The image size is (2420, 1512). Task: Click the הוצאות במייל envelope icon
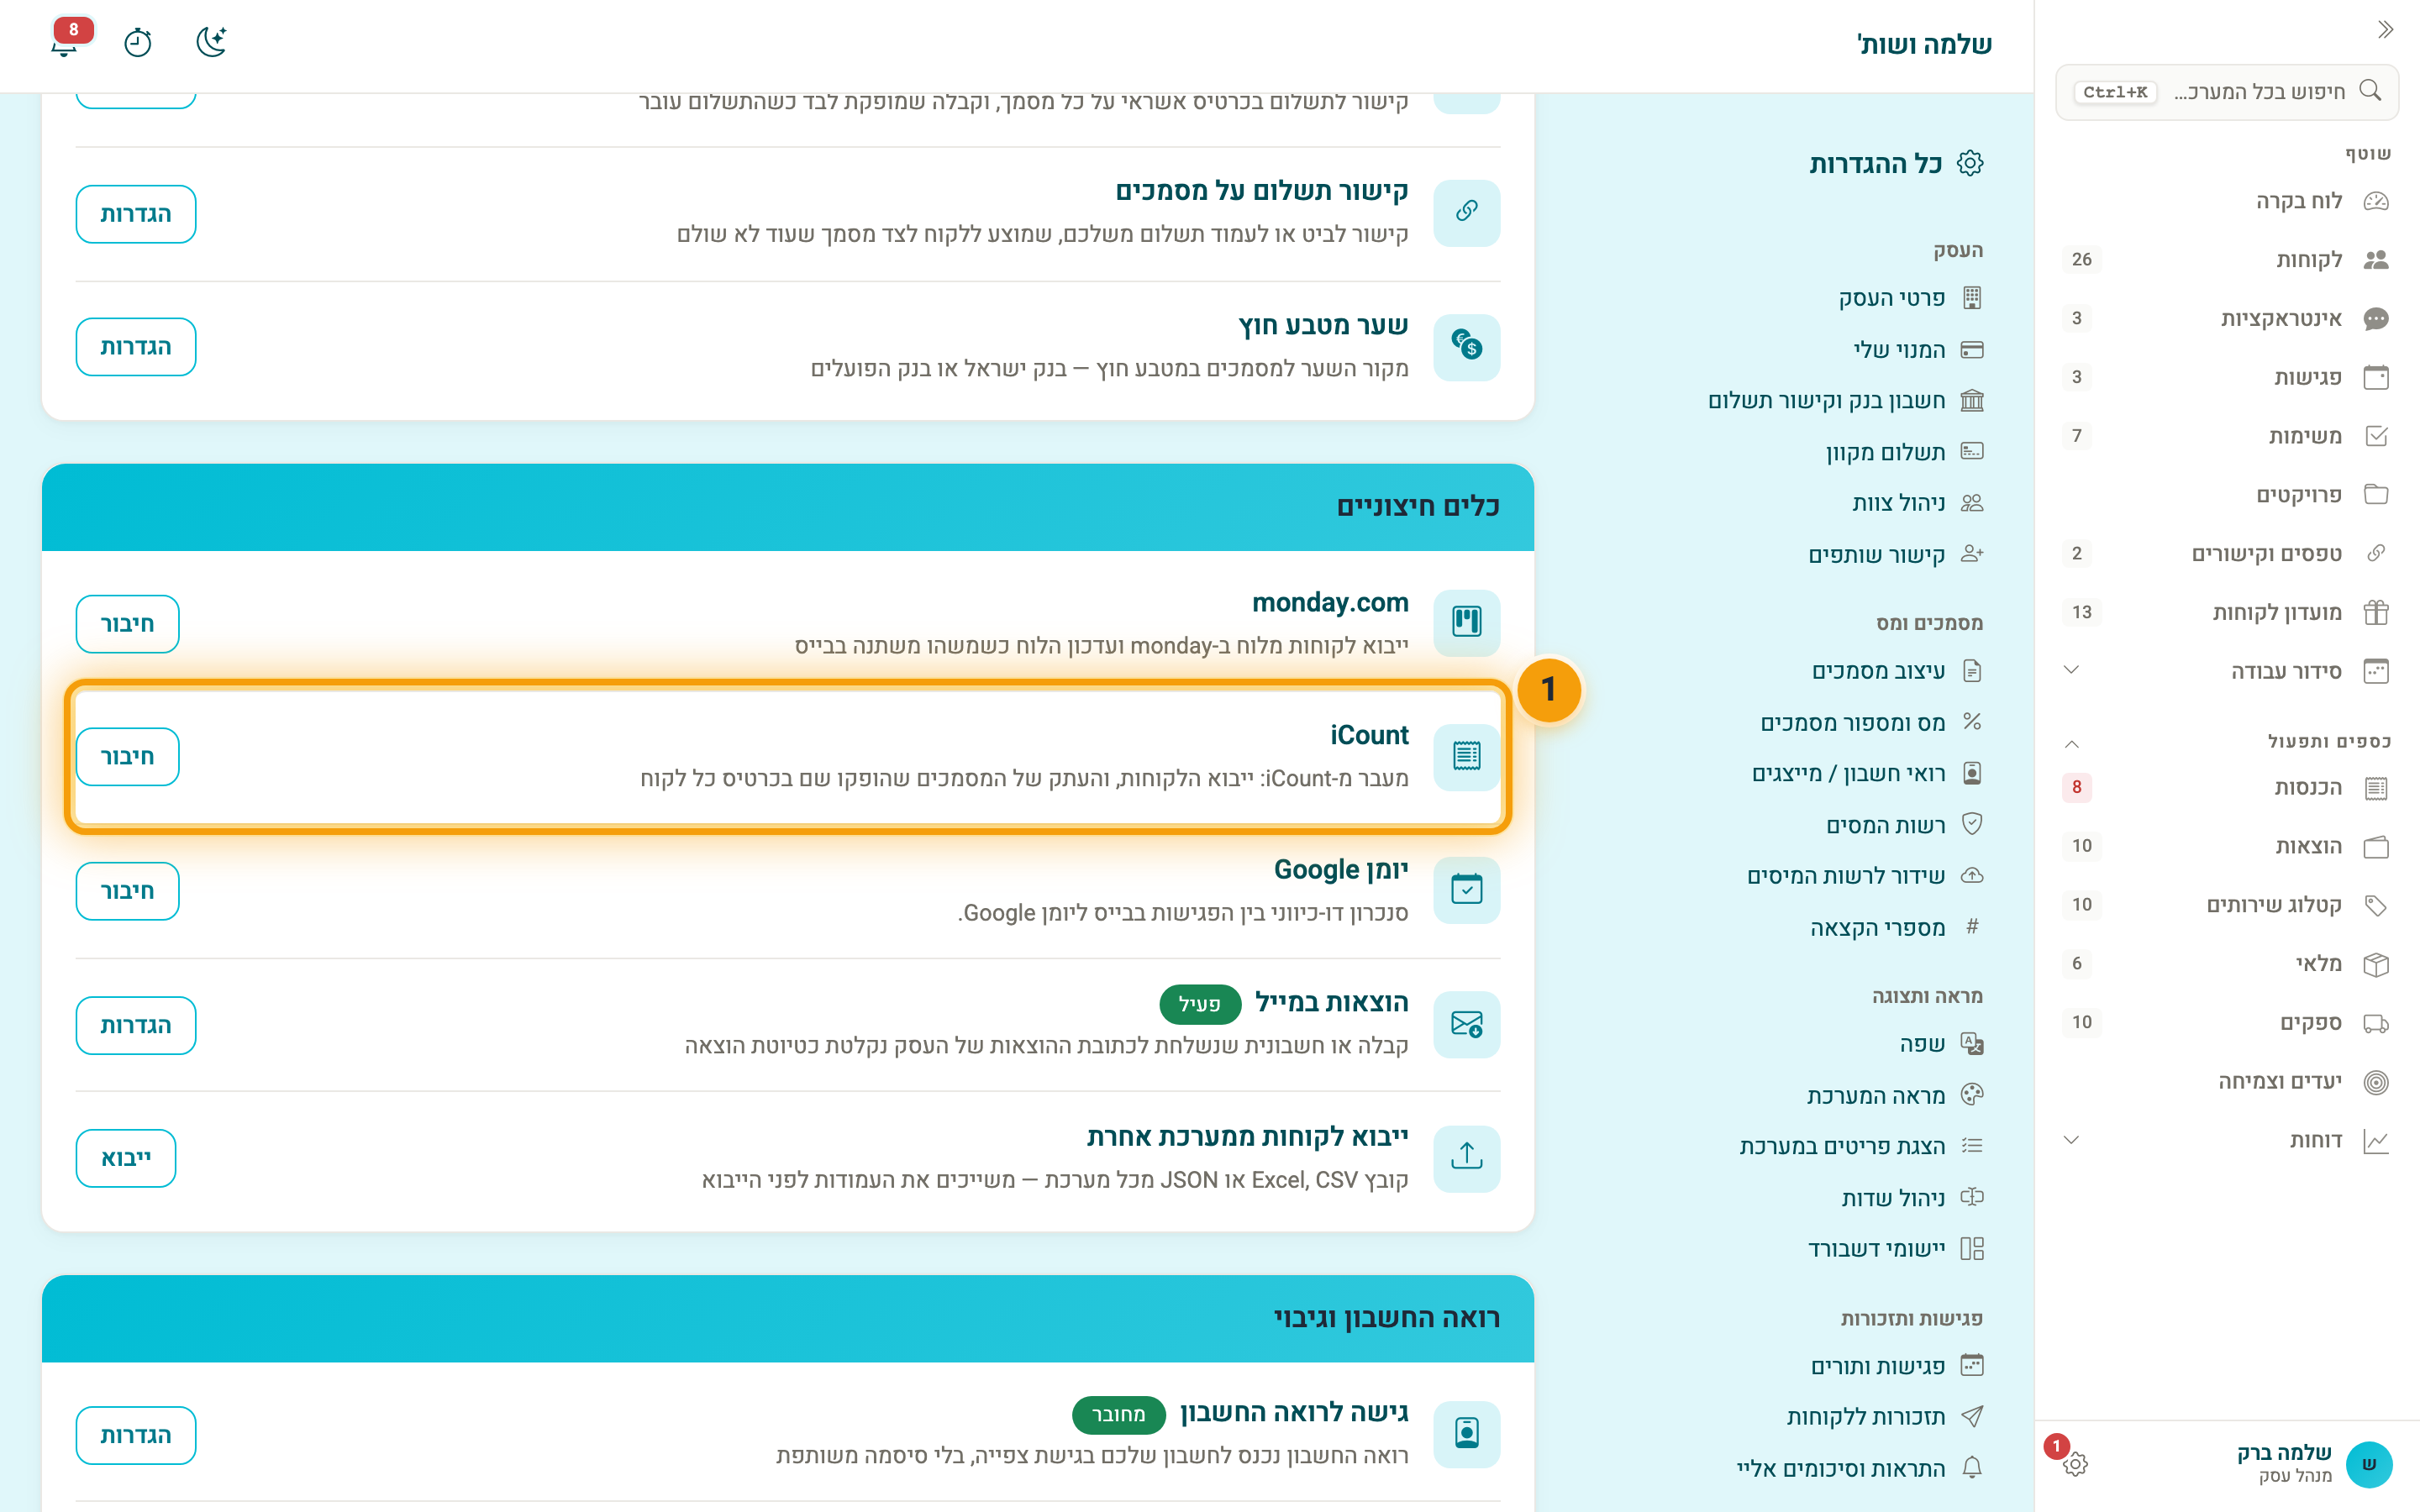[x=1466, y=1024]
